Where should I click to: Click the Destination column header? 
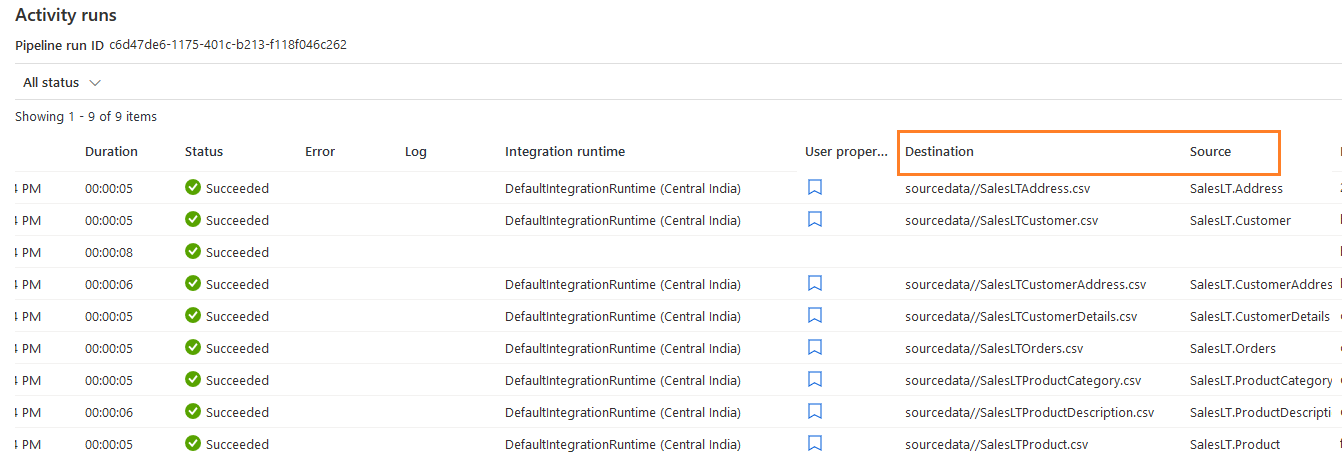click(x=939, y=152)
